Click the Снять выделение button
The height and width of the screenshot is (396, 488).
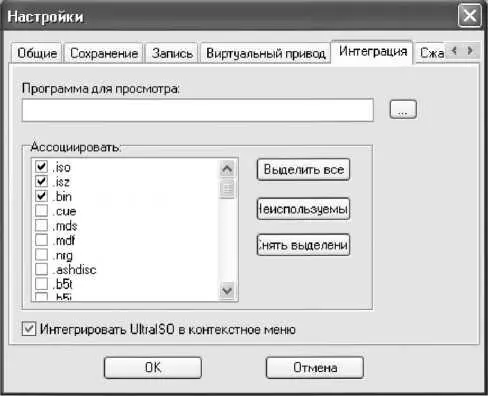[303, 245]
